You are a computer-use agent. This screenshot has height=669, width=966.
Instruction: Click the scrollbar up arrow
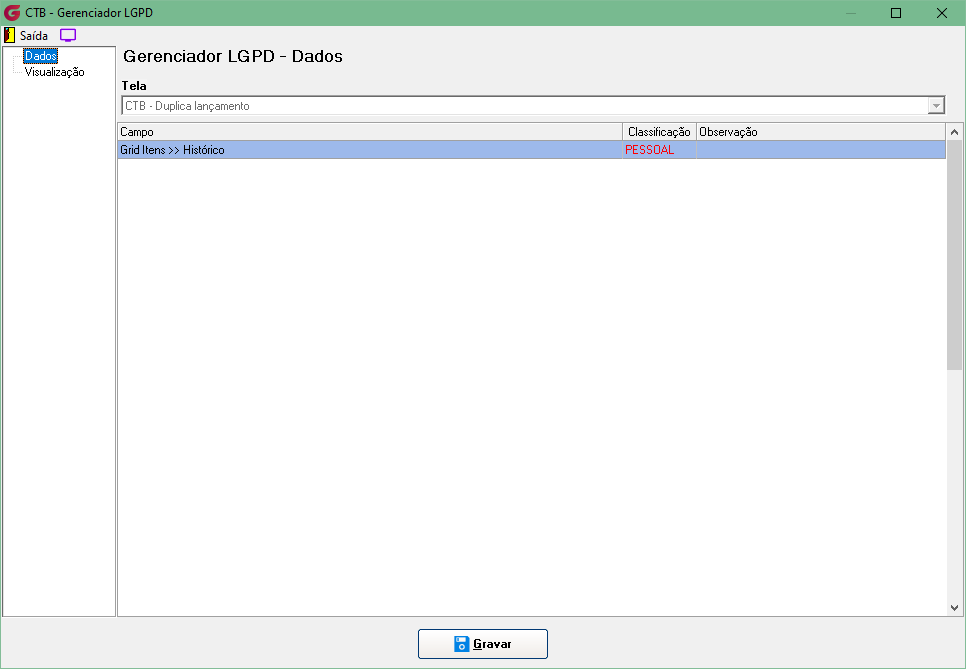coord(954,132)
